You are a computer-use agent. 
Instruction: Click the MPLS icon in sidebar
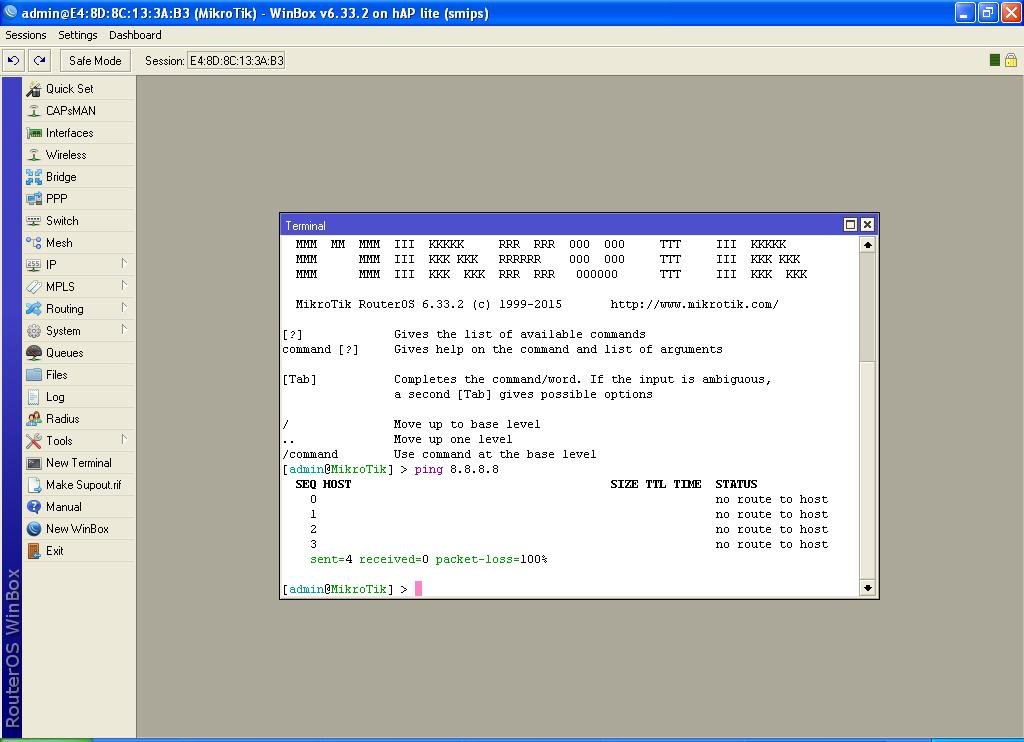point(34,287)
